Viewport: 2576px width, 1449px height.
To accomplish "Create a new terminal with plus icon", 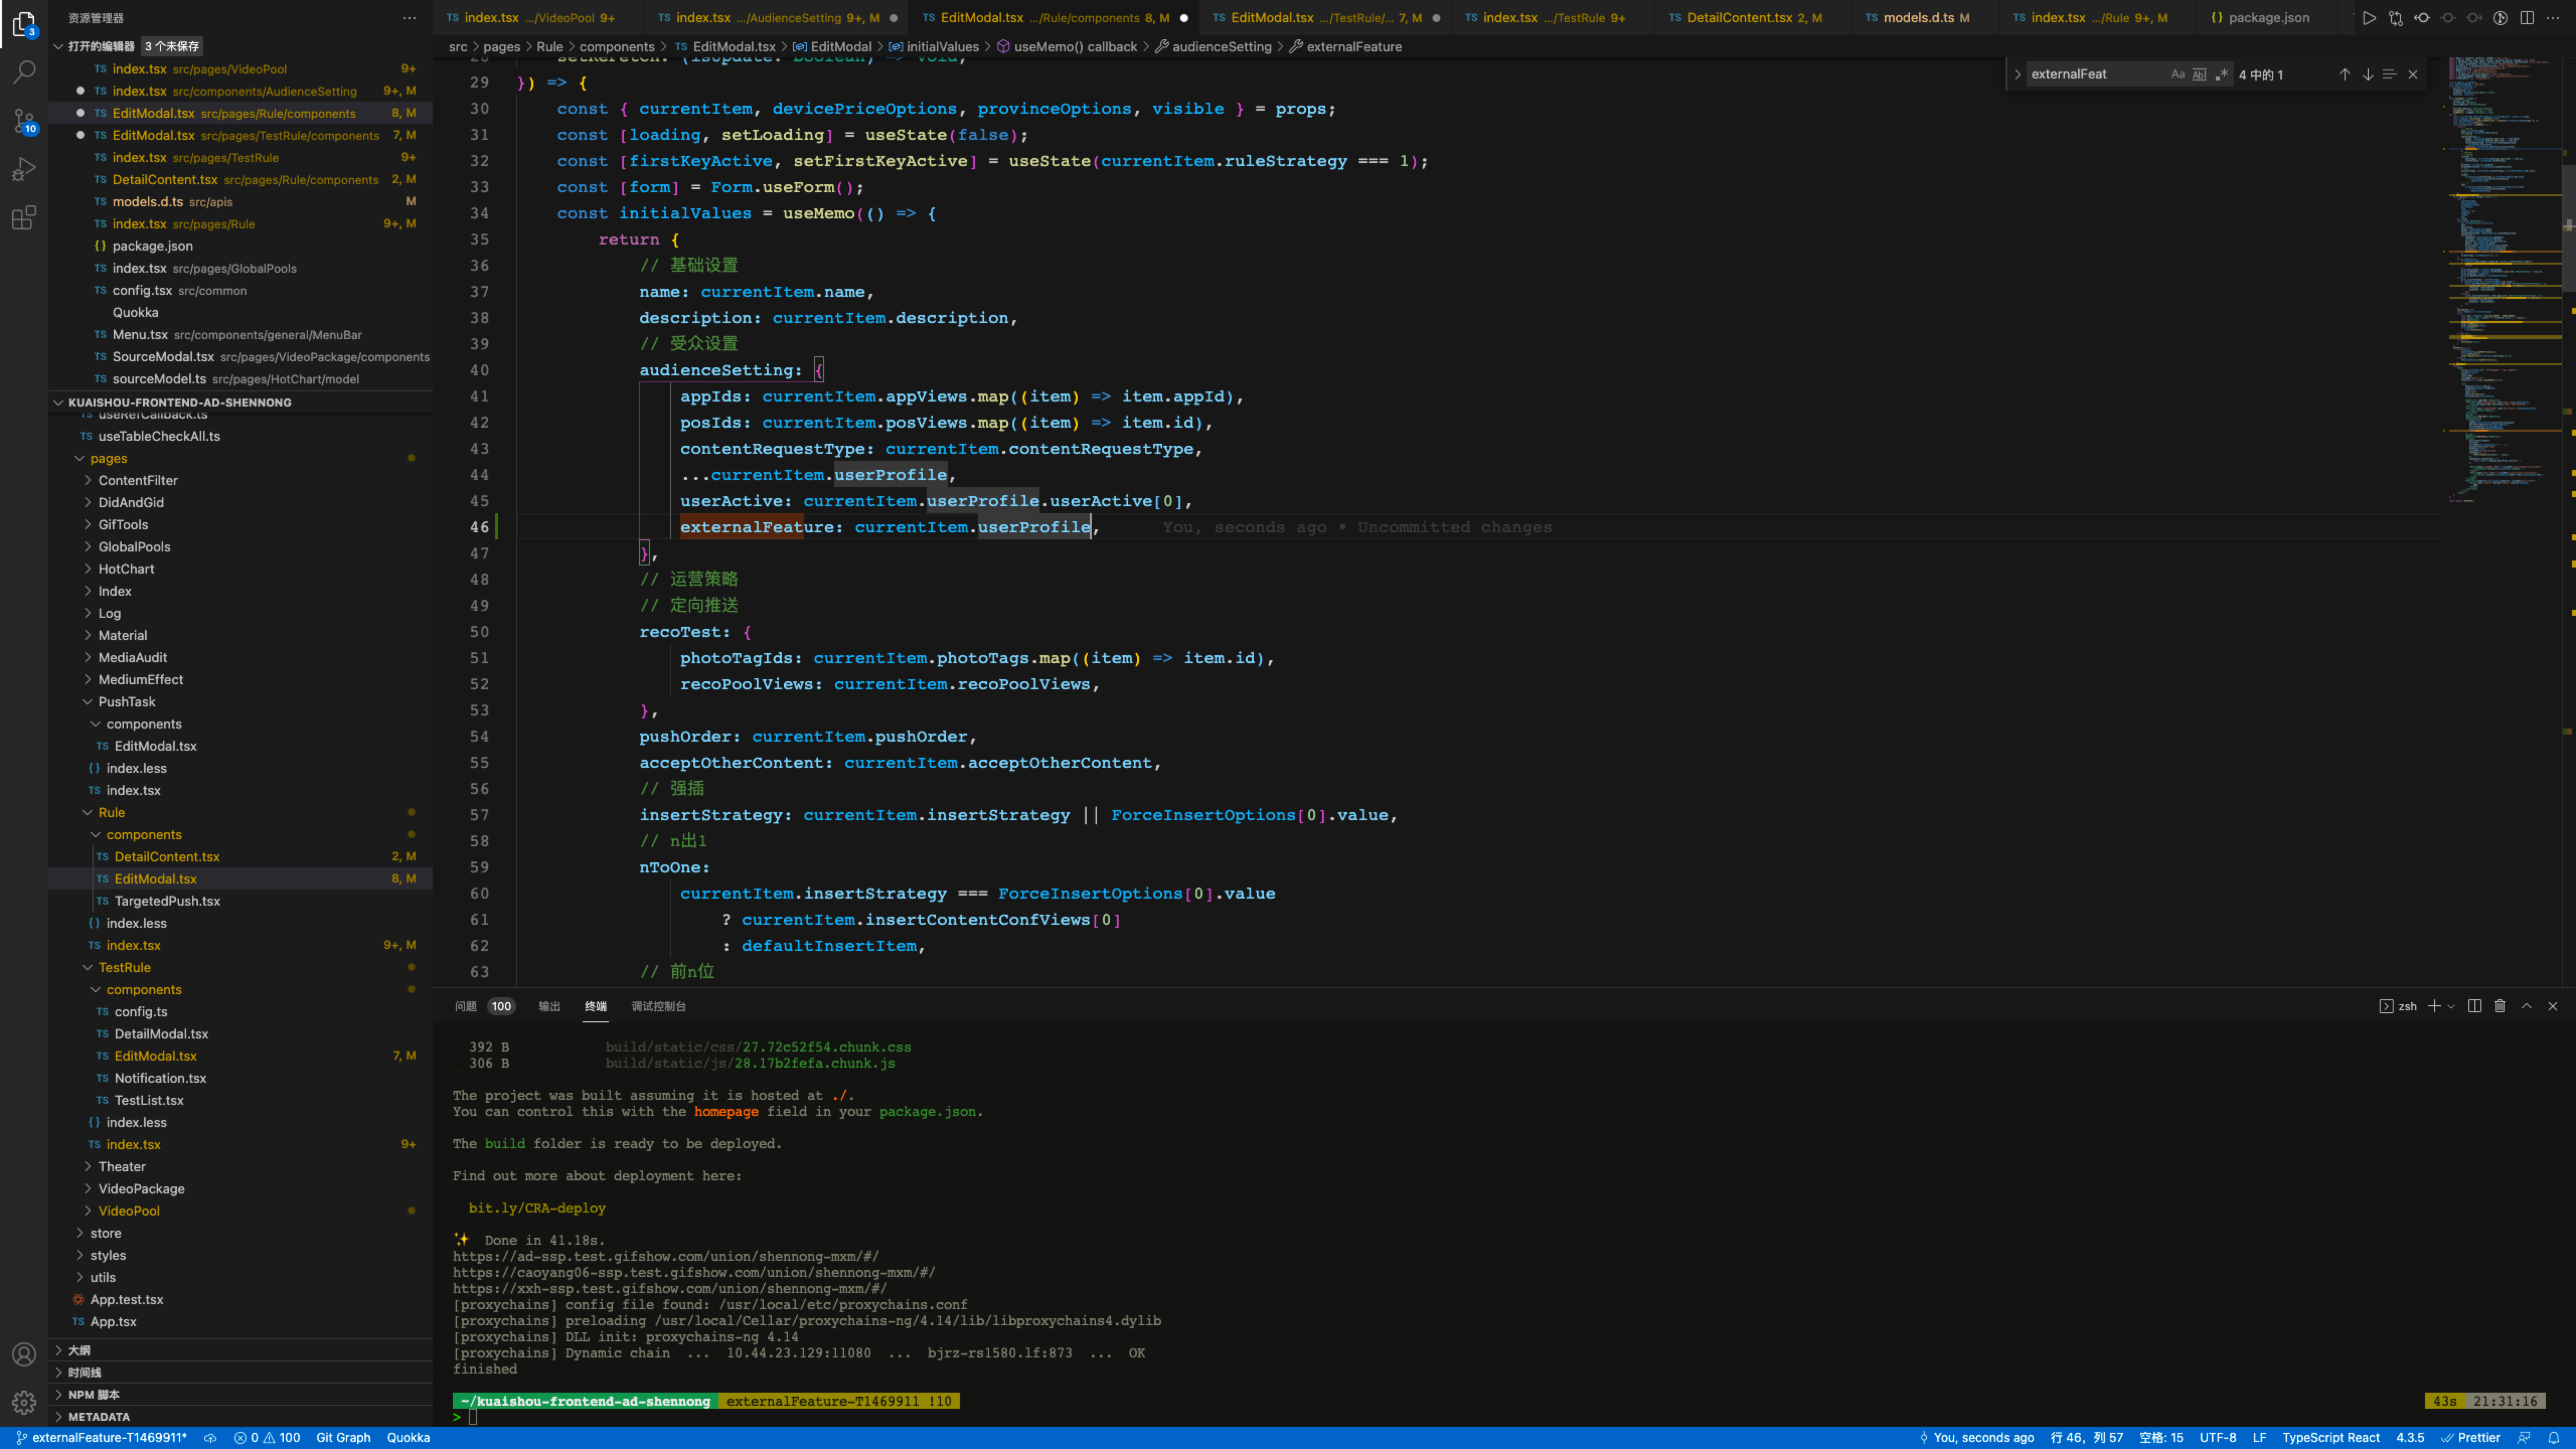I will (2434, 1006).
